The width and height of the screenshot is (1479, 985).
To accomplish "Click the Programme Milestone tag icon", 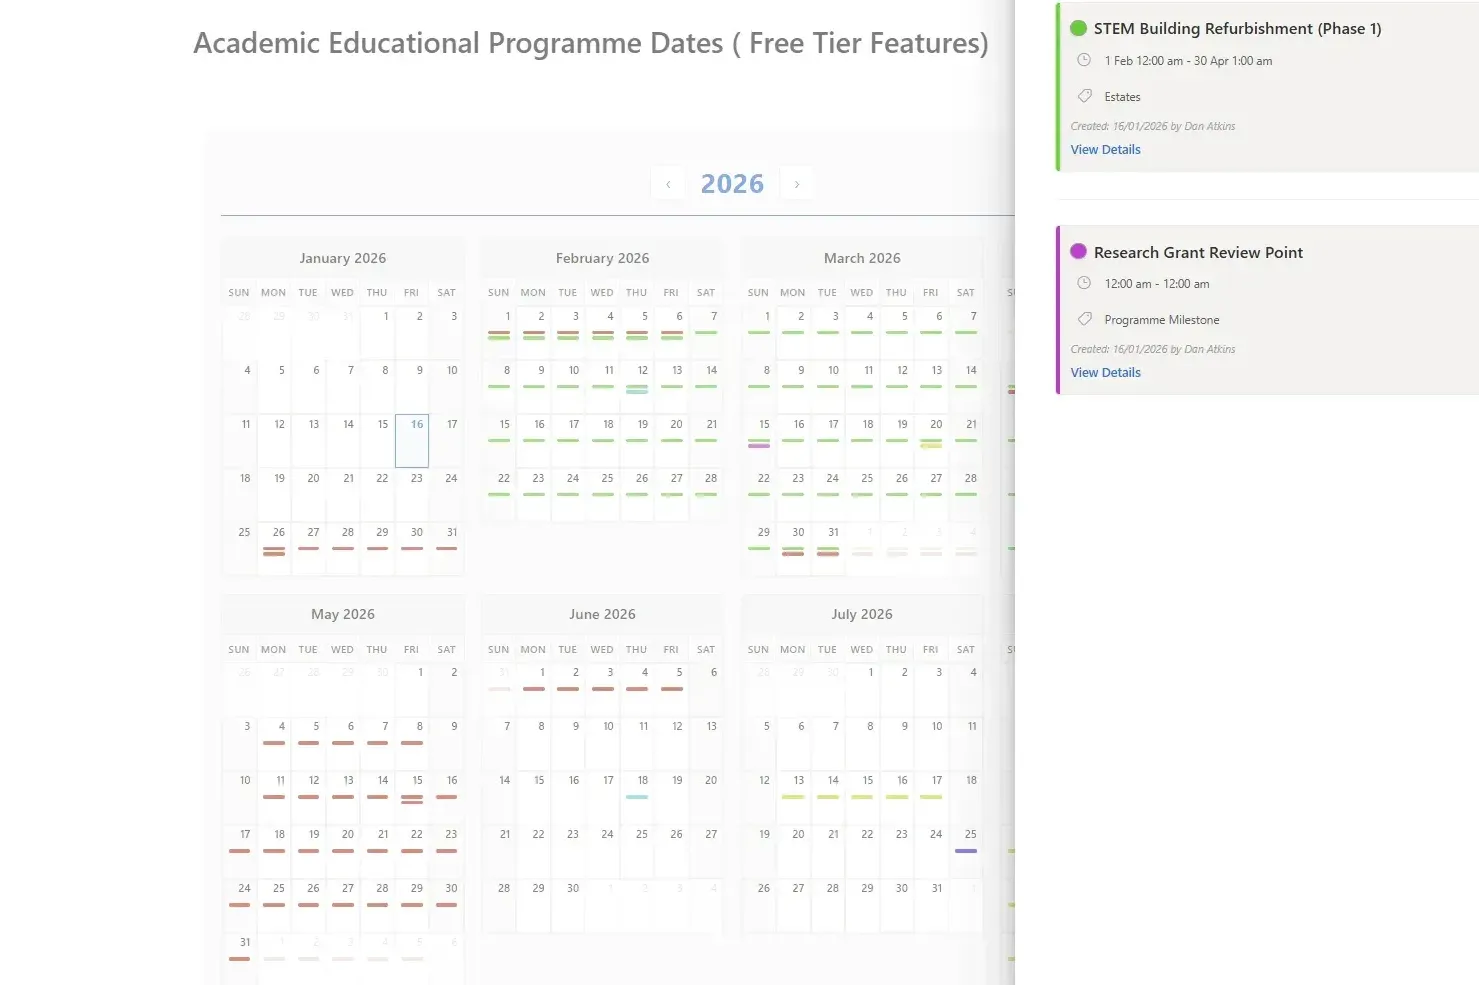I will [x=1085, y=319].
